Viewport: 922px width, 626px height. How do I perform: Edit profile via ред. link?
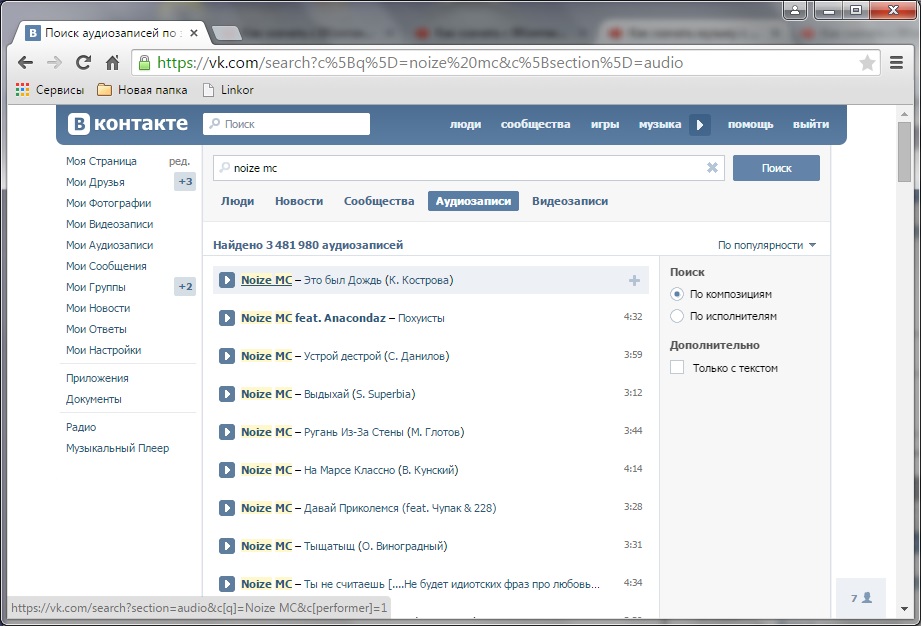tap(179, 161)
